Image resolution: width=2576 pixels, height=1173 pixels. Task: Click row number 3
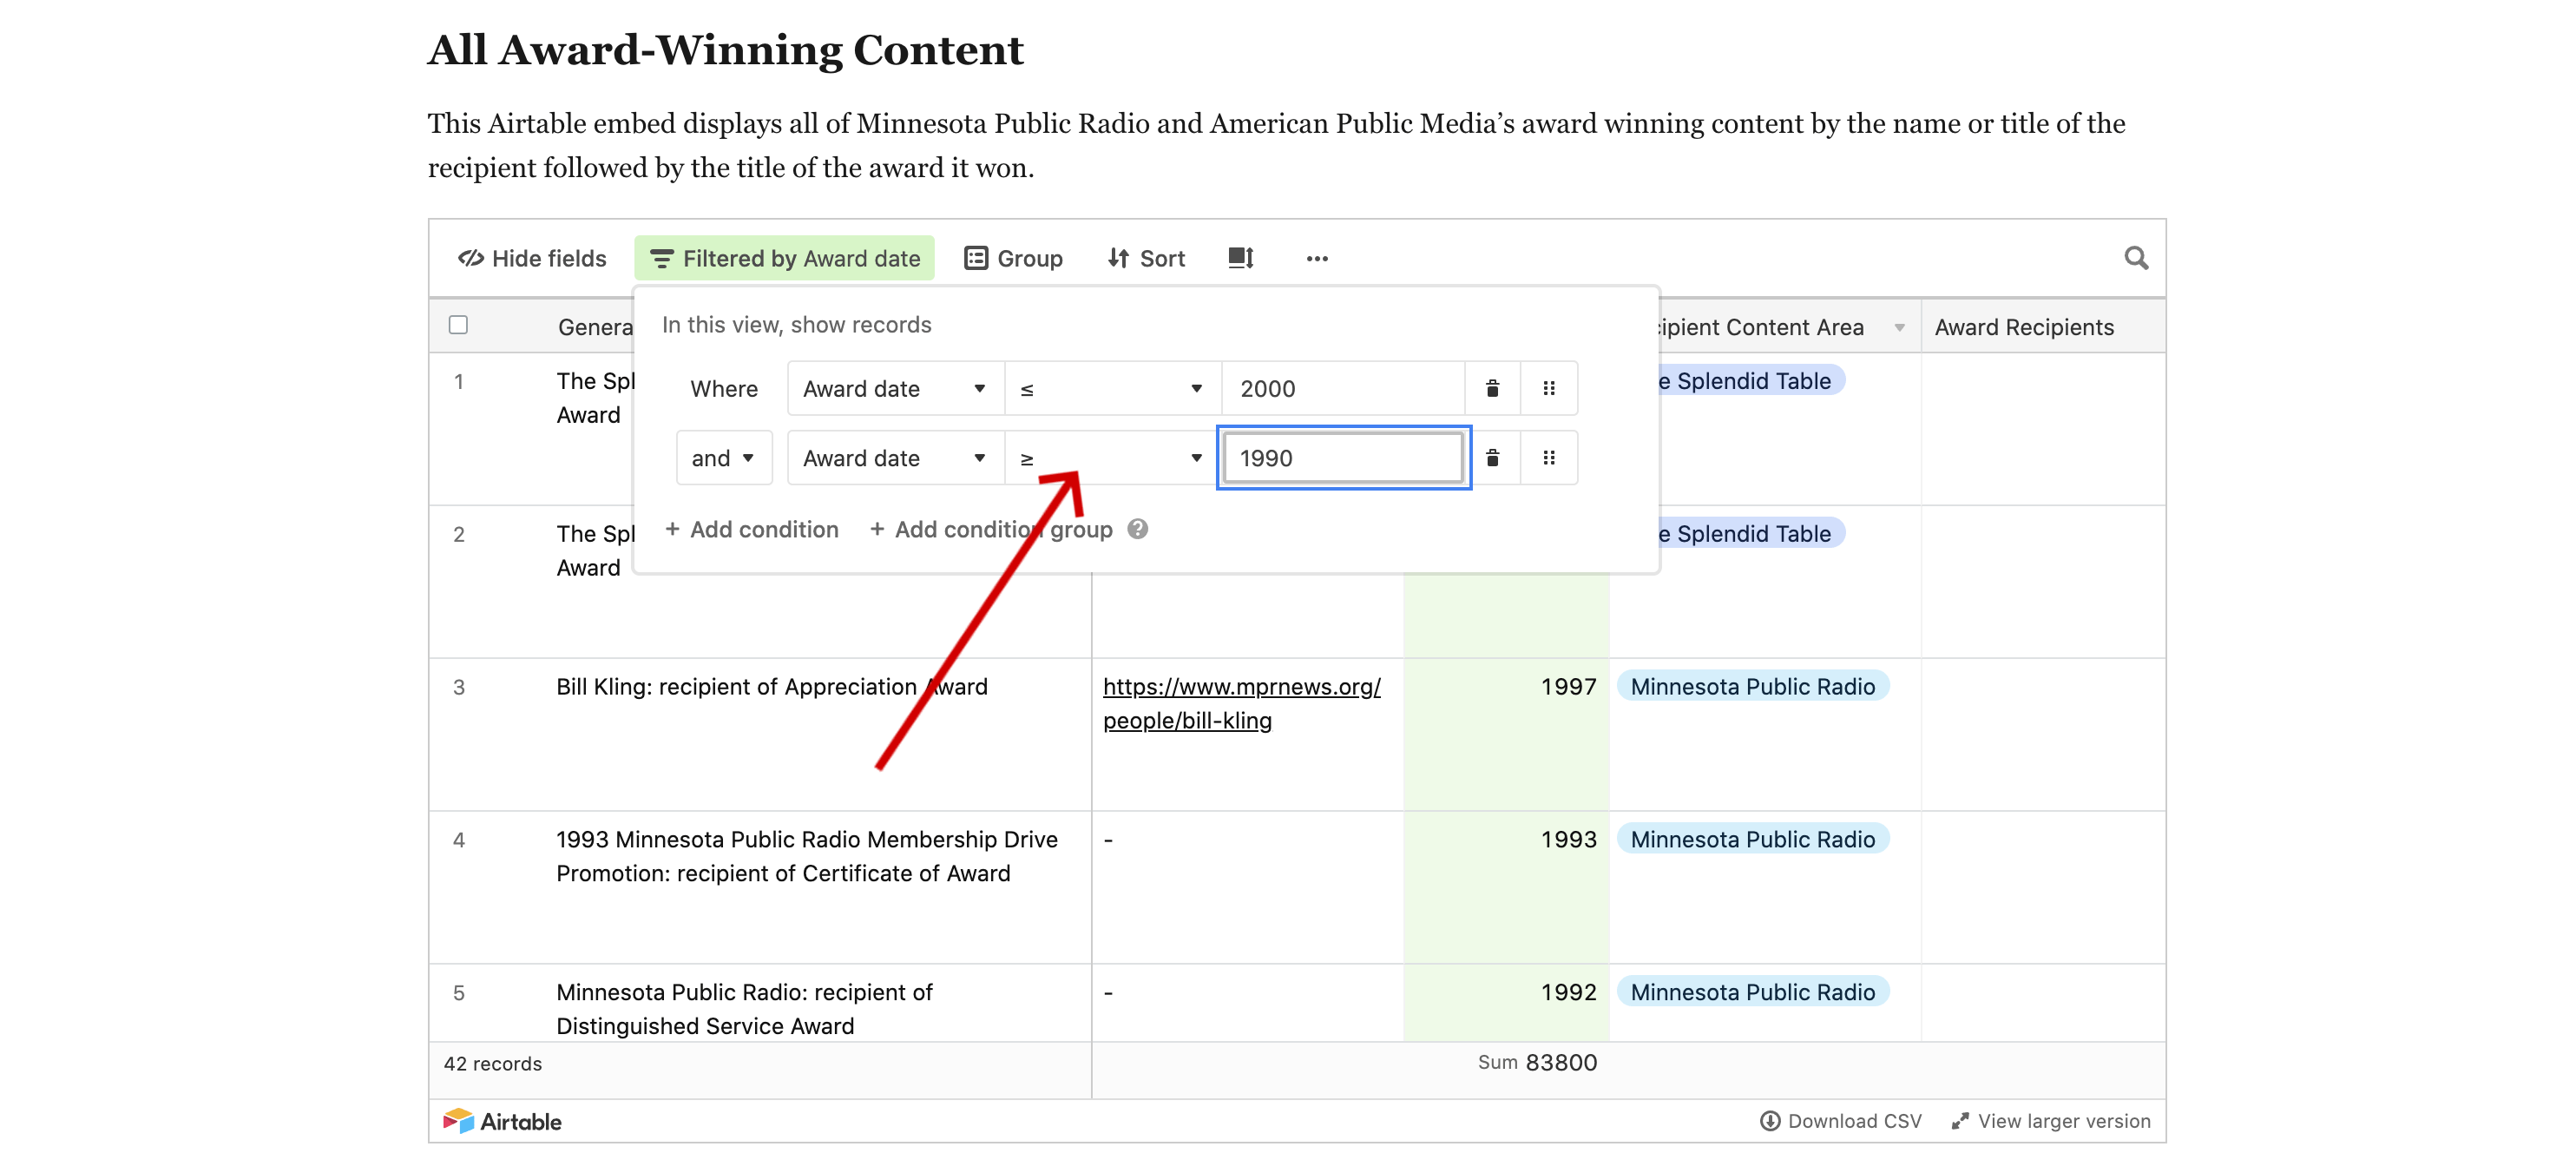coord(459,687)
